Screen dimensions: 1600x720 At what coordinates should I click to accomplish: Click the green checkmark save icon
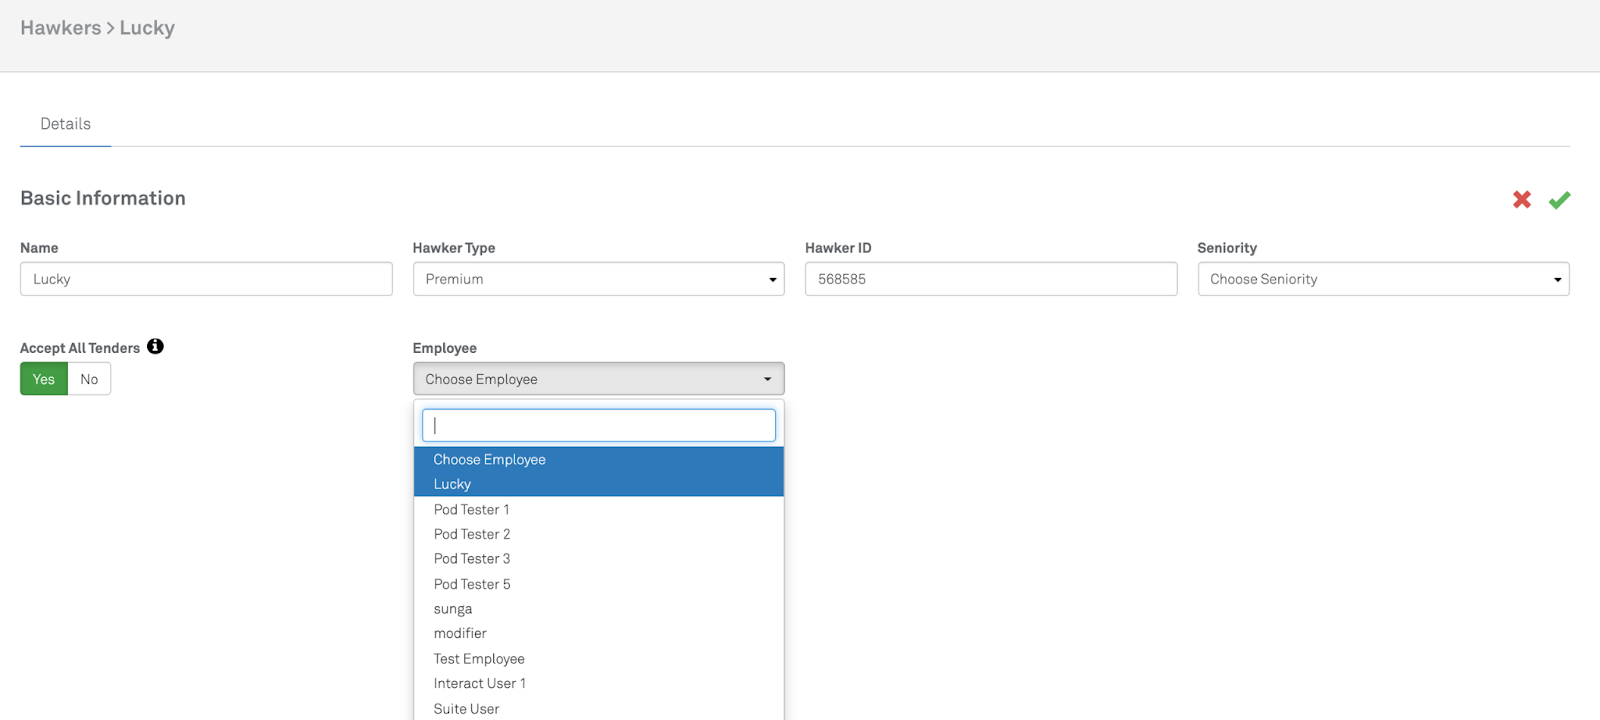(x=1559, y=200)
